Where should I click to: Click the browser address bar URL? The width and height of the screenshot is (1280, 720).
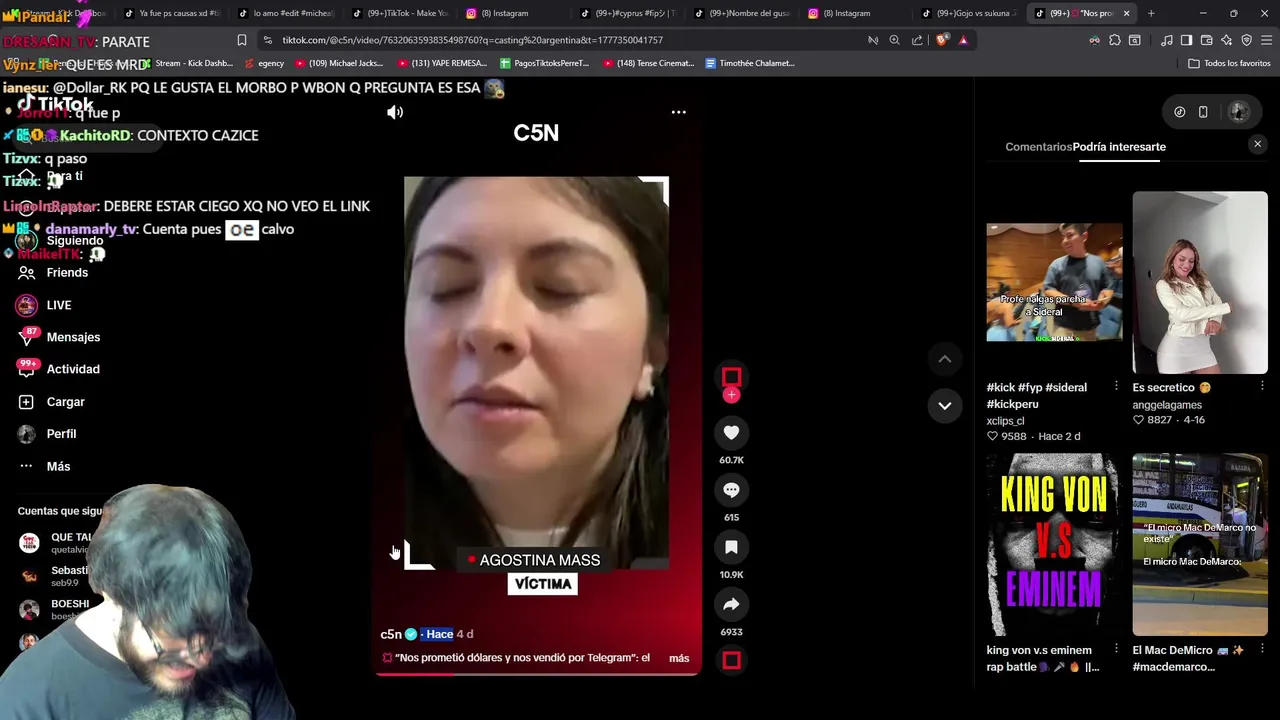click(472, 40)
